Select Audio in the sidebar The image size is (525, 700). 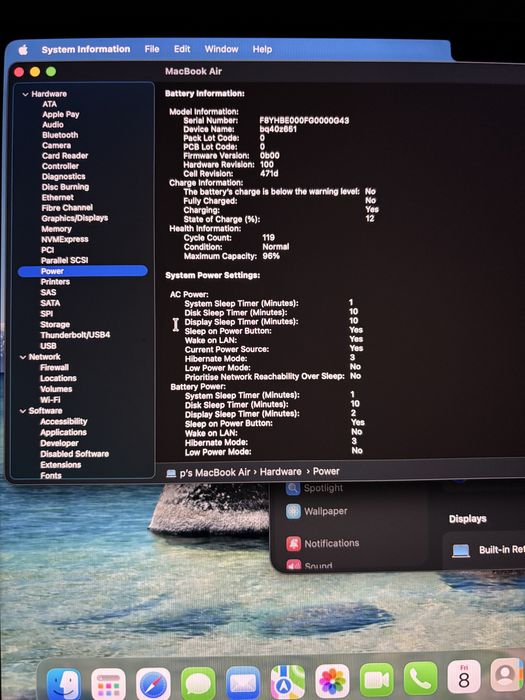coord(53,125)
